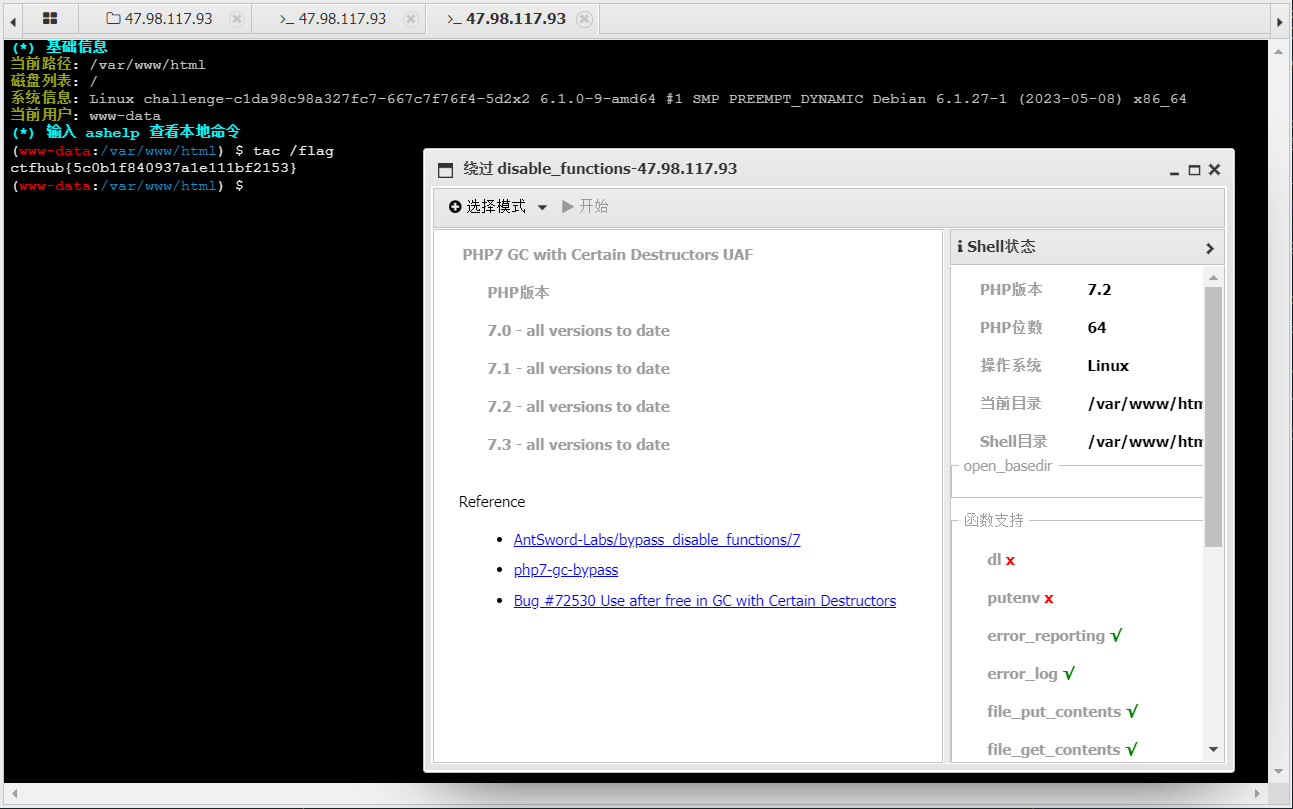
Task: Close the second terminal tab 47.98.117.93
Action: pos(410,19)
